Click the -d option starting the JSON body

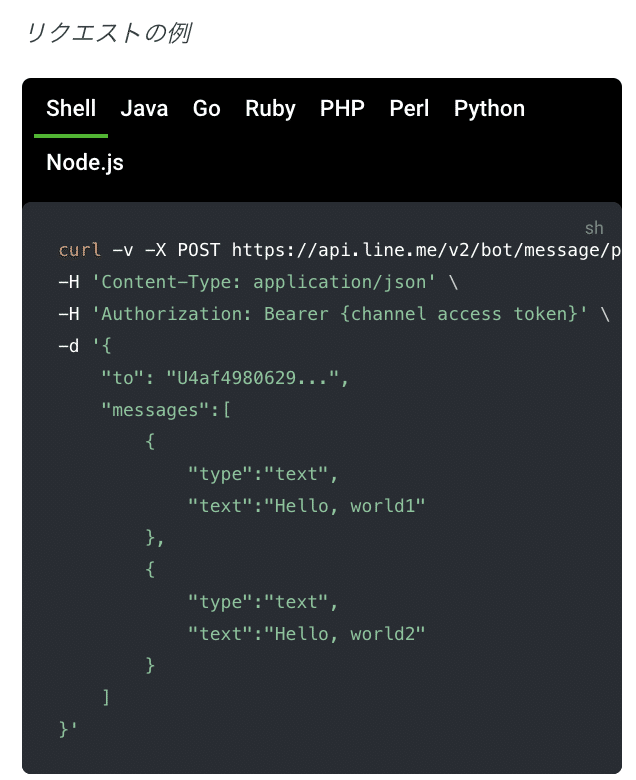[x=69, y=346]
